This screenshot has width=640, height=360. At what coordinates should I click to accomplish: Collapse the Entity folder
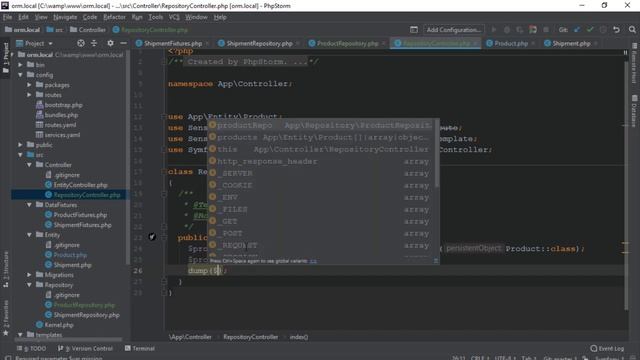point(29,235)
